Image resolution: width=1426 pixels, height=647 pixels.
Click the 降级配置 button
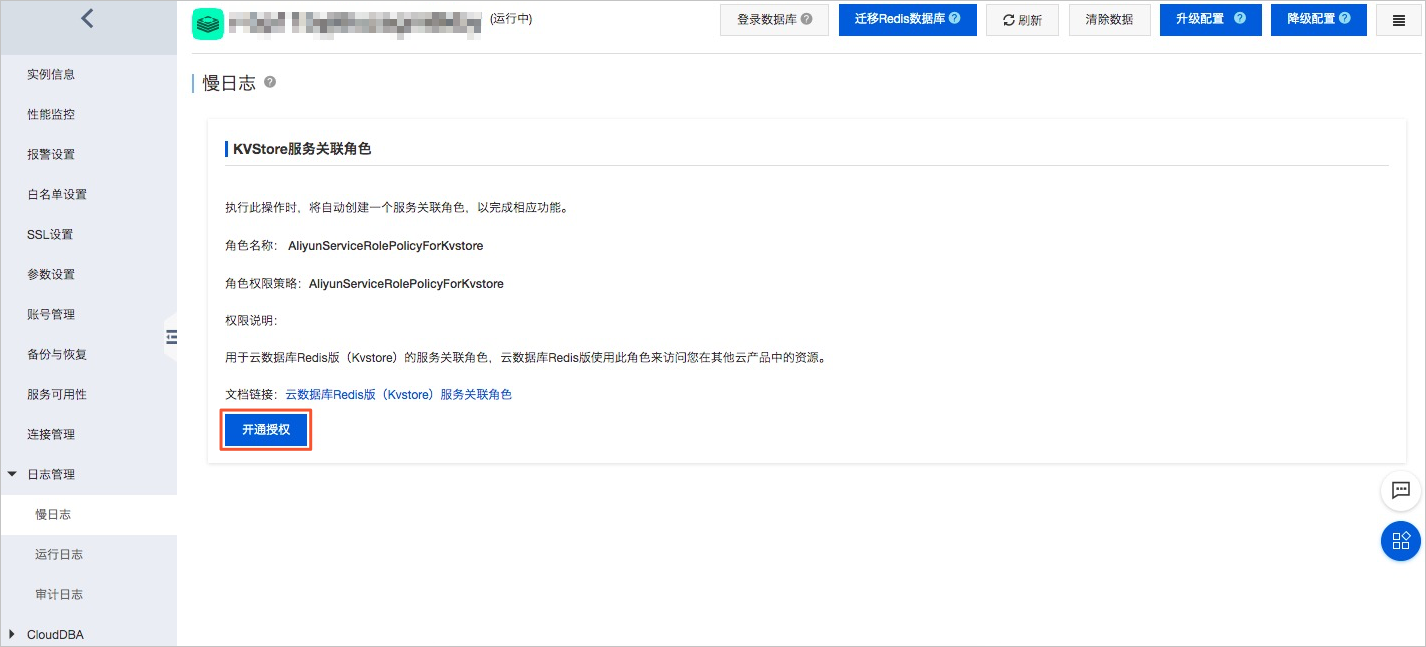(1319, 20)
